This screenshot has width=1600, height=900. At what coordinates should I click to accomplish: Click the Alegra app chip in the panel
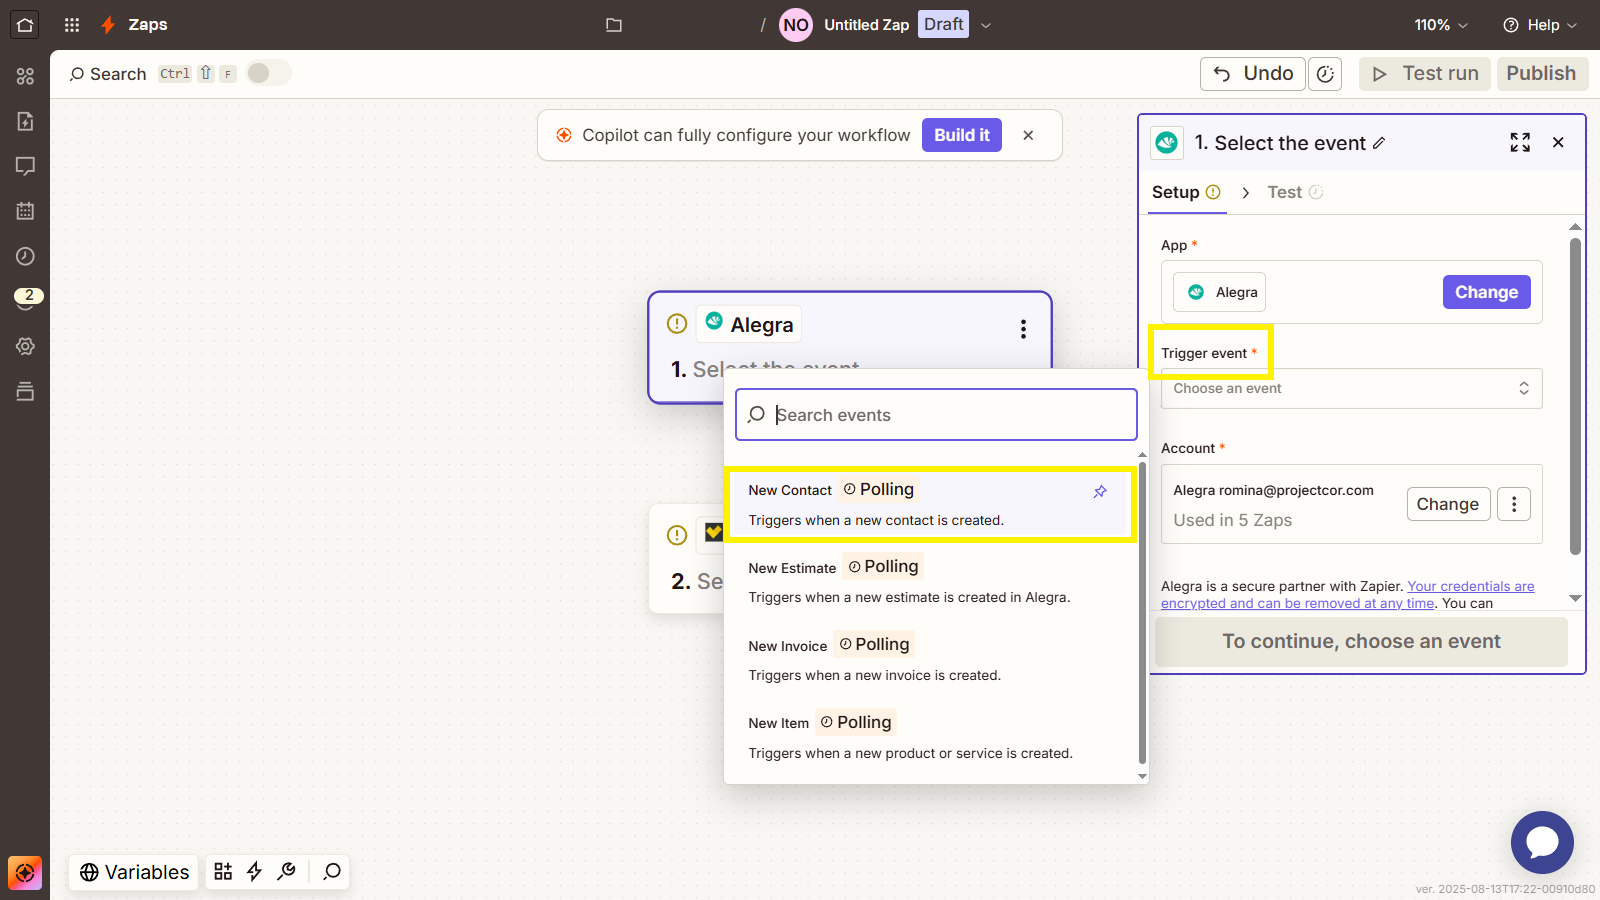[x=1220, y=292]
